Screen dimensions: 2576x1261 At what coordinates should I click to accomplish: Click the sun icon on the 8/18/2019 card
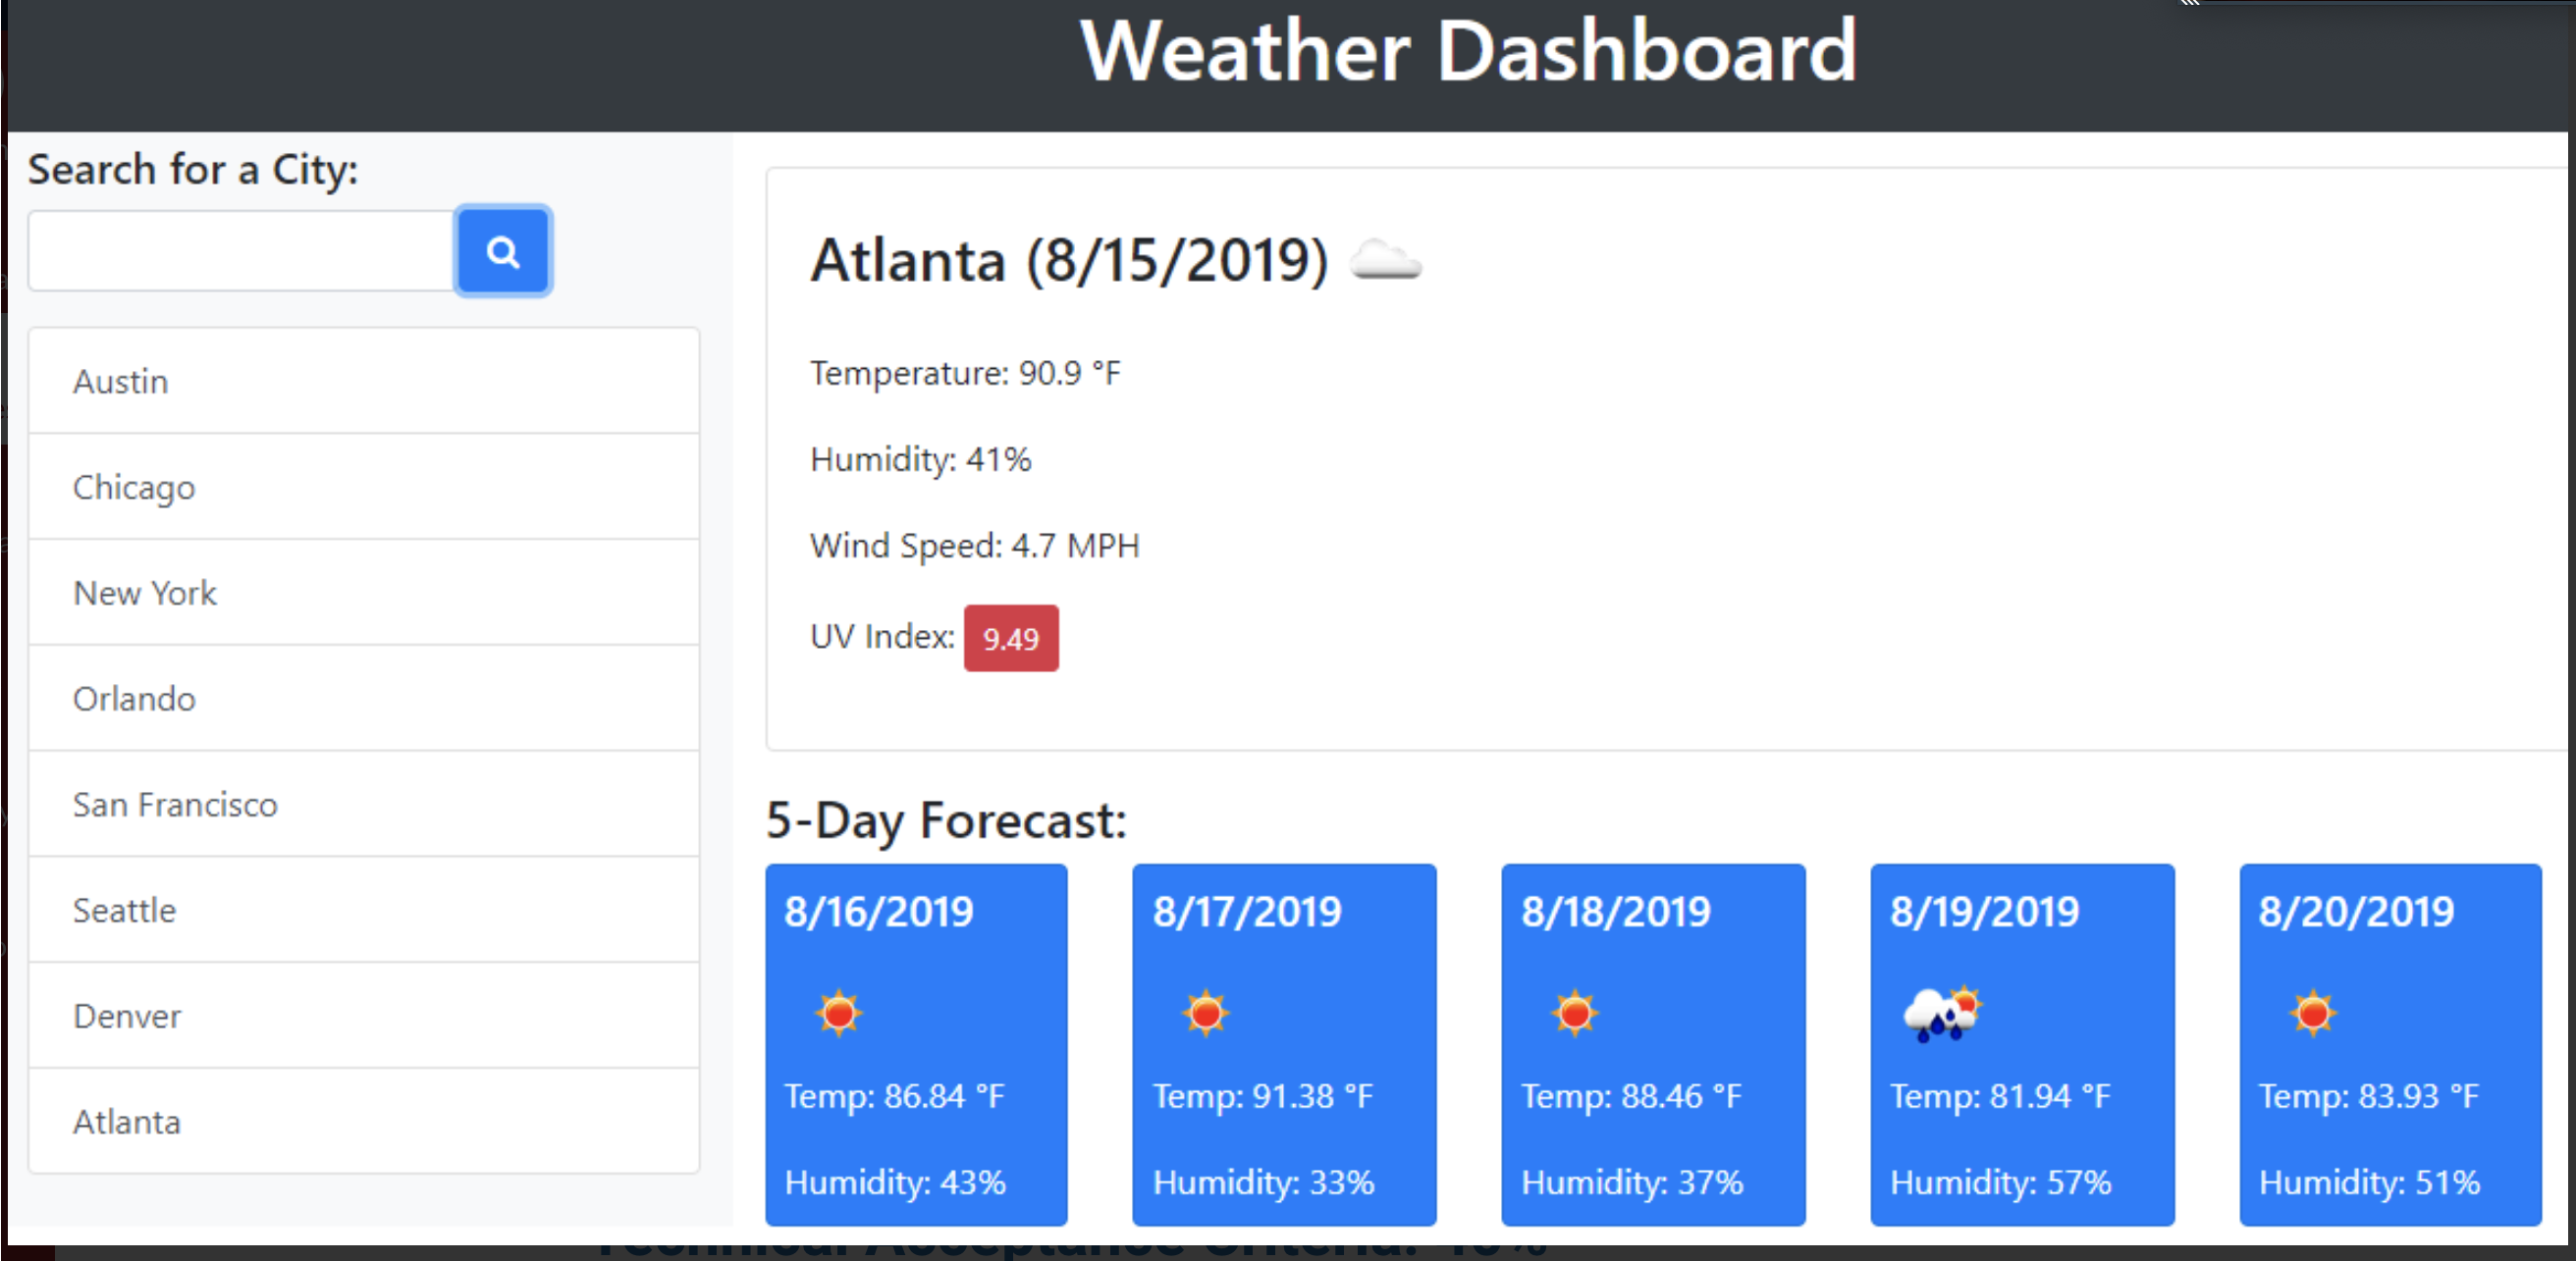click(1576, 1013)
